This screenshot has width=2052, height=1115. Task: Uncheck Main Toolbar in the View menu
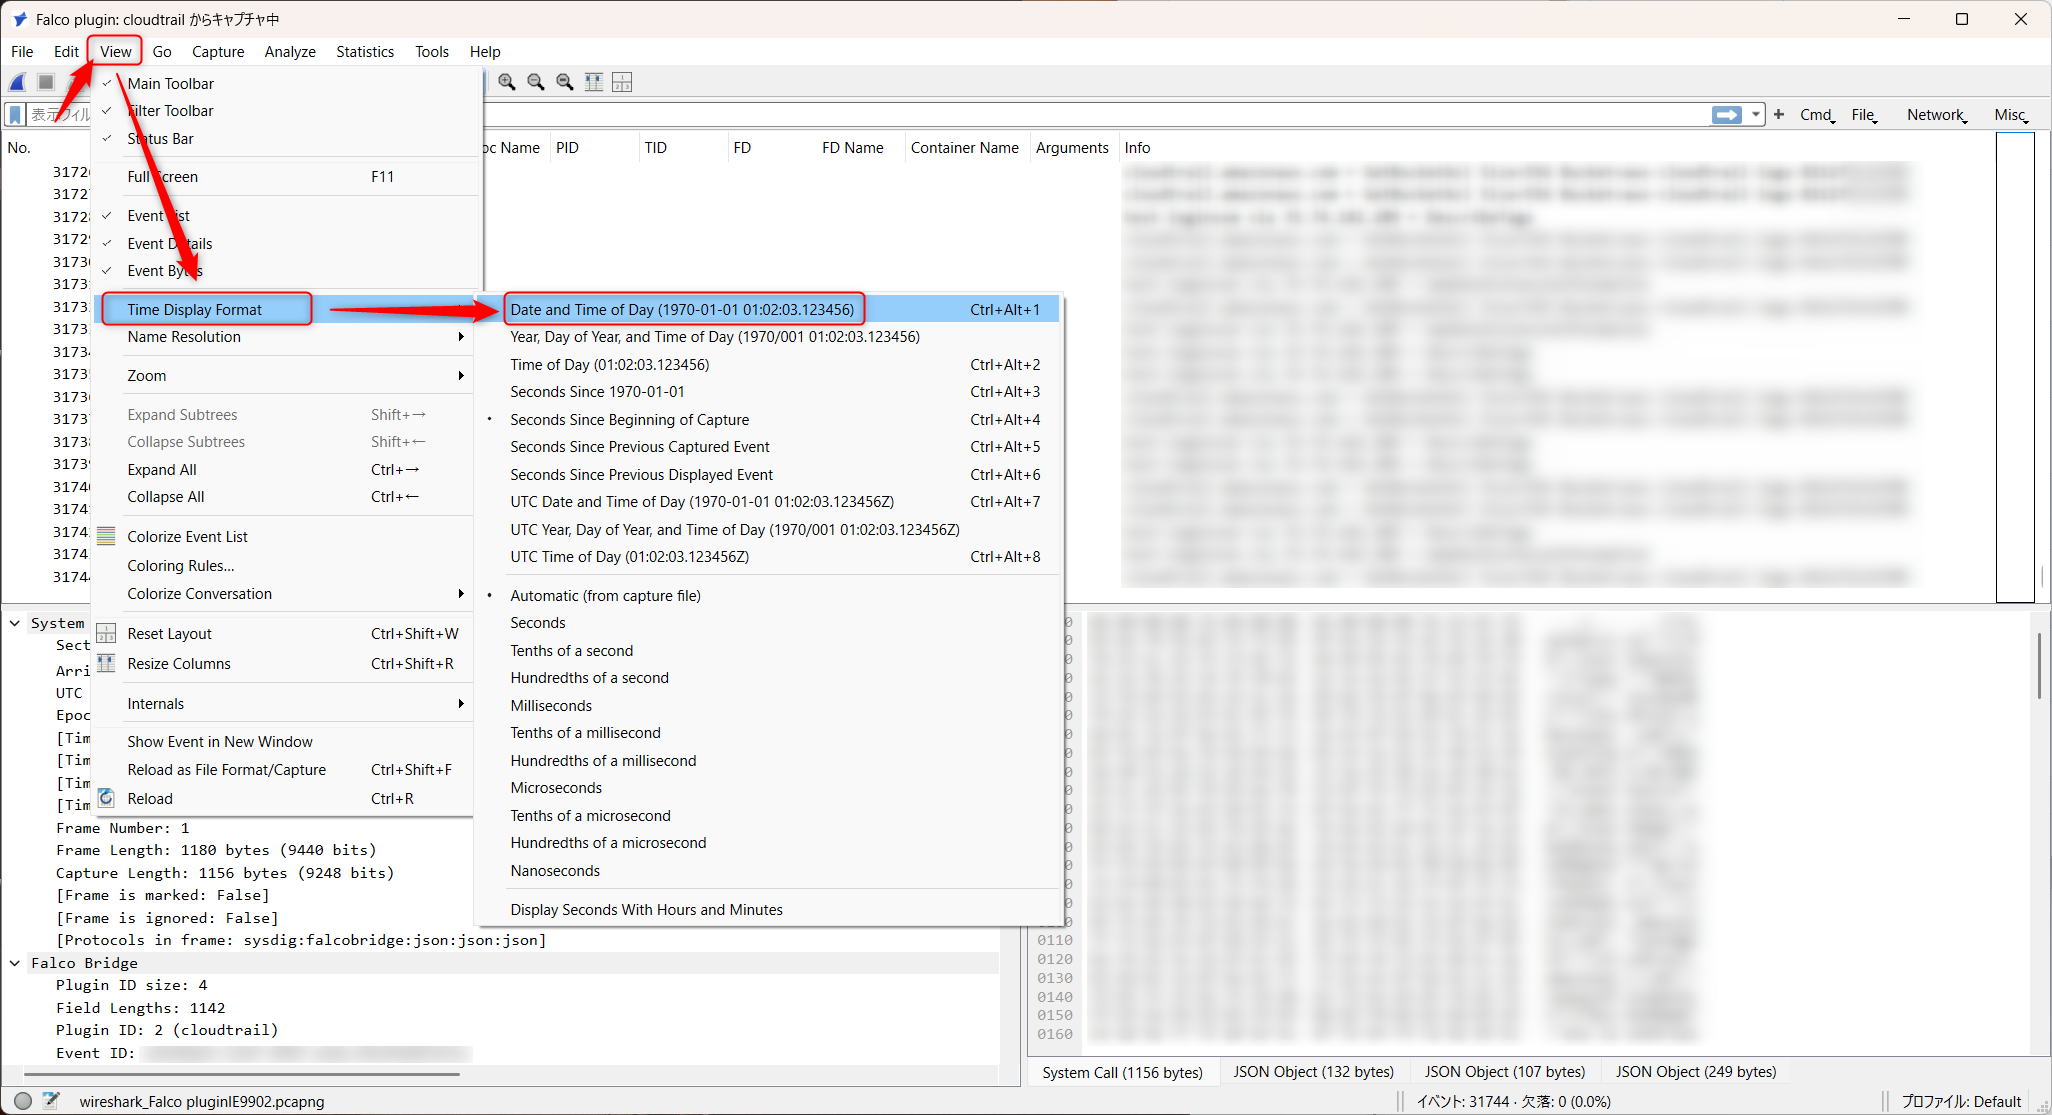click(170, 84)
